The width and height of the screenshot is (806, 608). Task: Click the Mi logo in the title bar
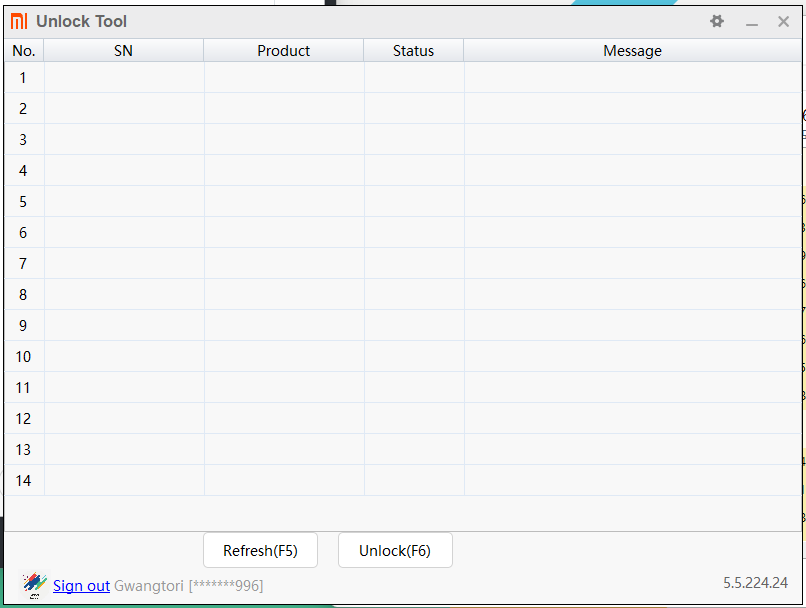point(19,22)
